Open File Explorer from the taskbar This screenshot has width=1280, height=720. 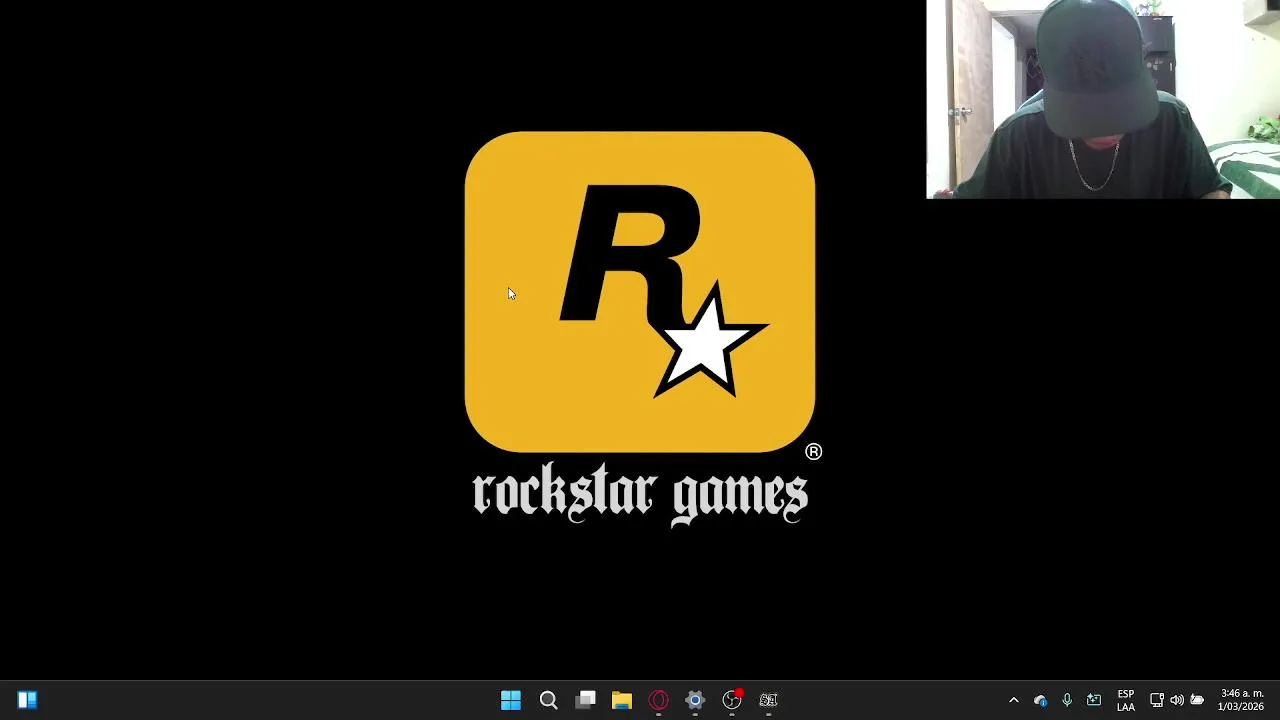tap(622, 700)
